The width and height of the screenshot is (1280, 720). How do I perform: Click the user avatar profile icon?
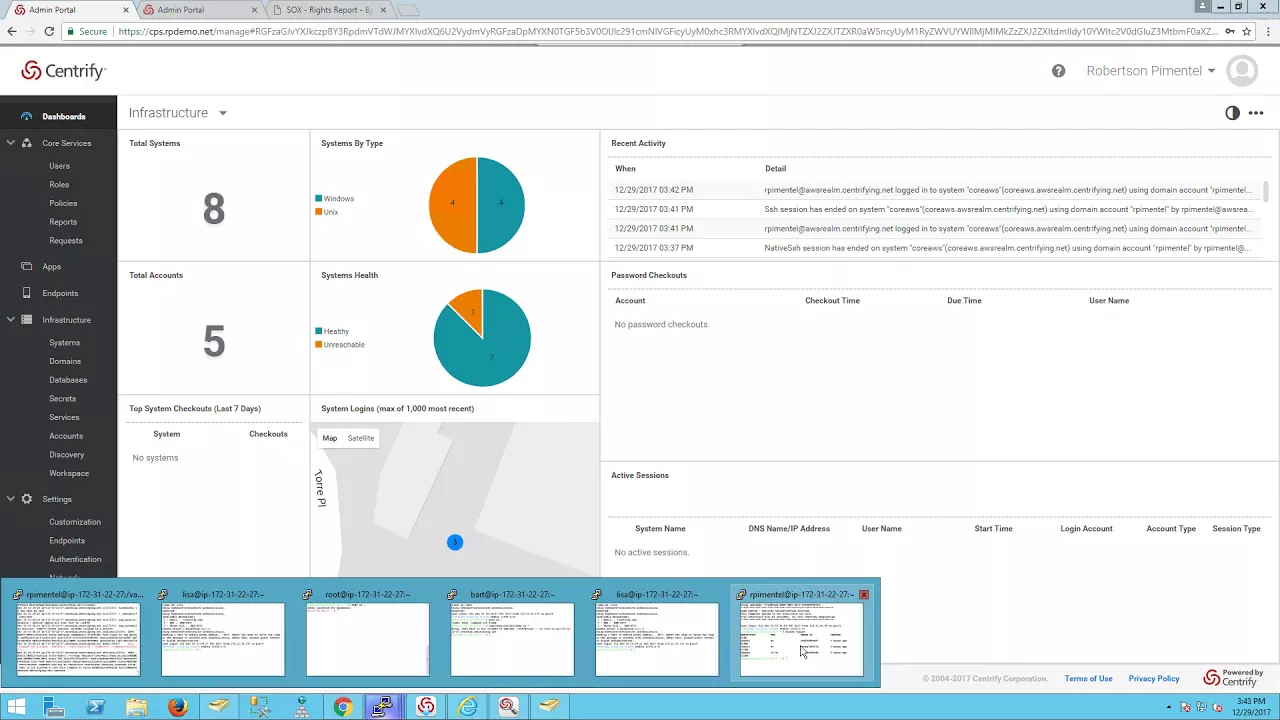tap(1242, 71)
